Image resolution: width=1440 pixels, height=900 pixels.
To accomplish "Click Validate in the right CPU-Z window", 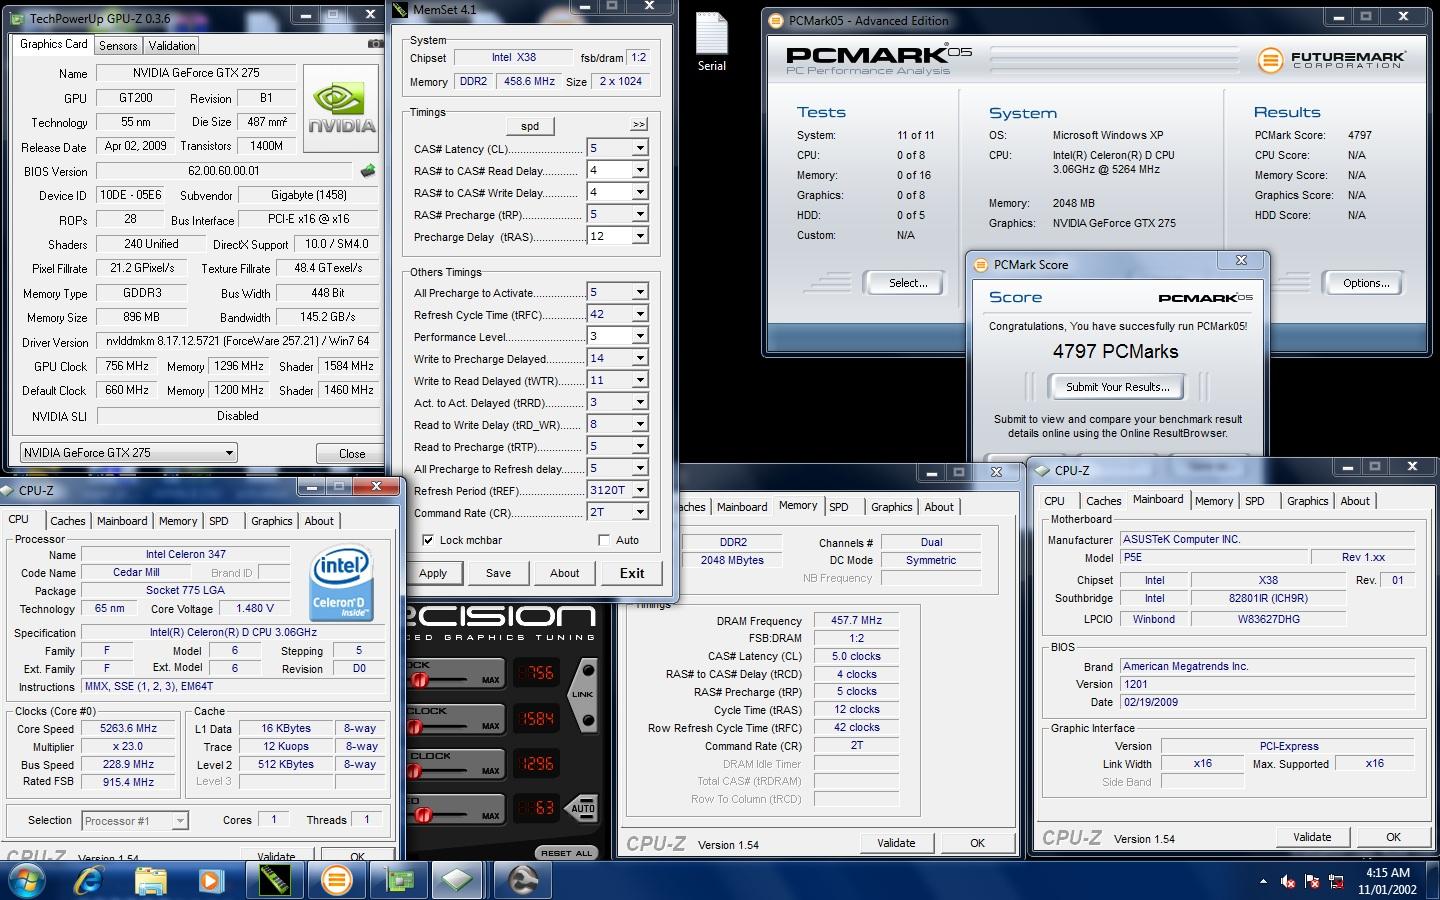I will click(1312, 837).
